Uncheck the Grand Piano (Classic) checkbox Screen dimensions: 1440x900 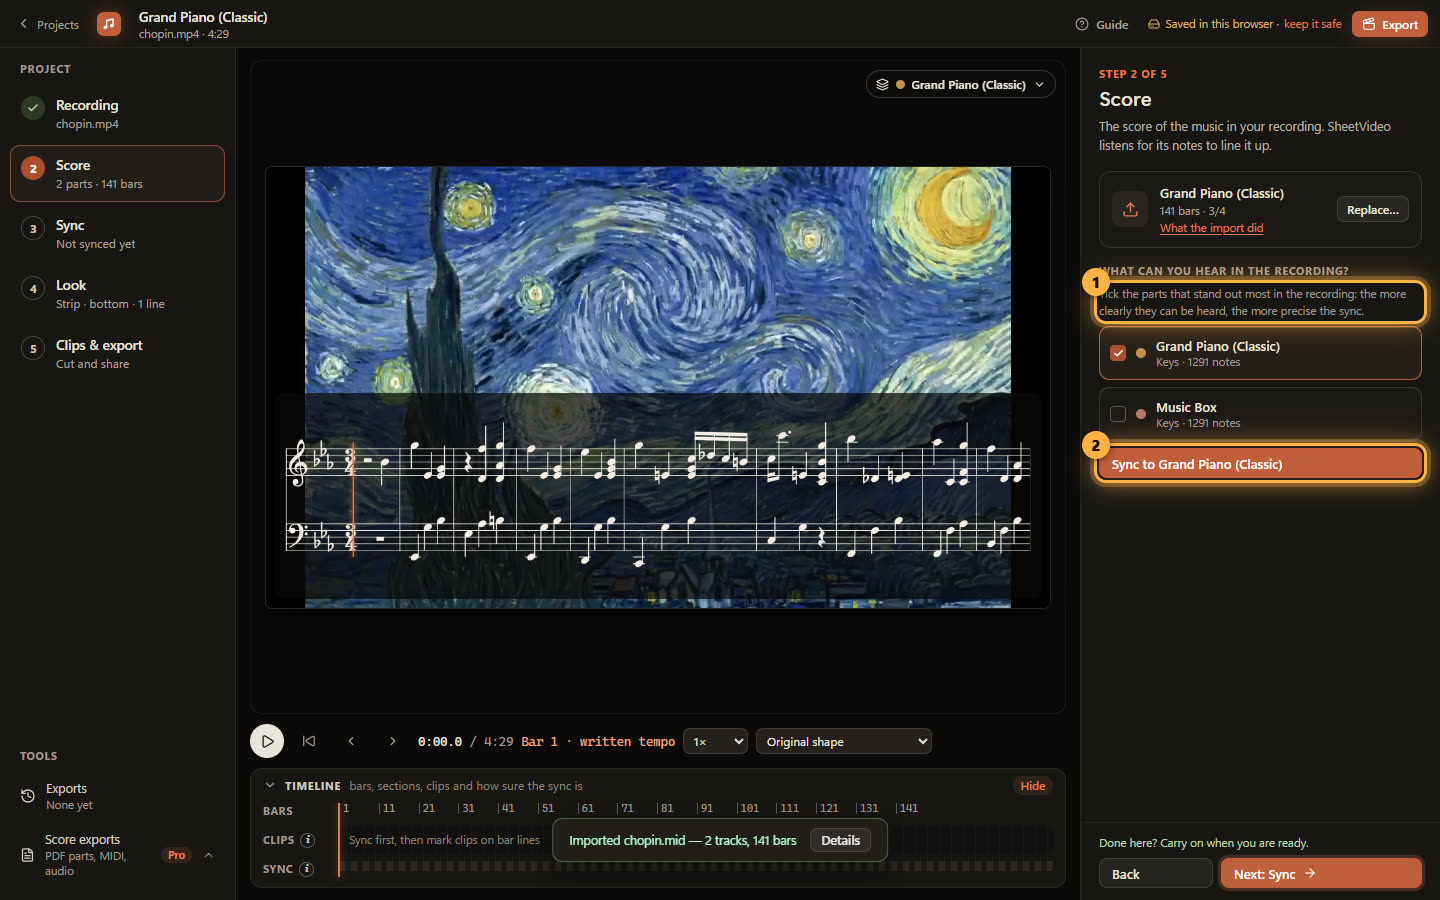coord(1118,353)
